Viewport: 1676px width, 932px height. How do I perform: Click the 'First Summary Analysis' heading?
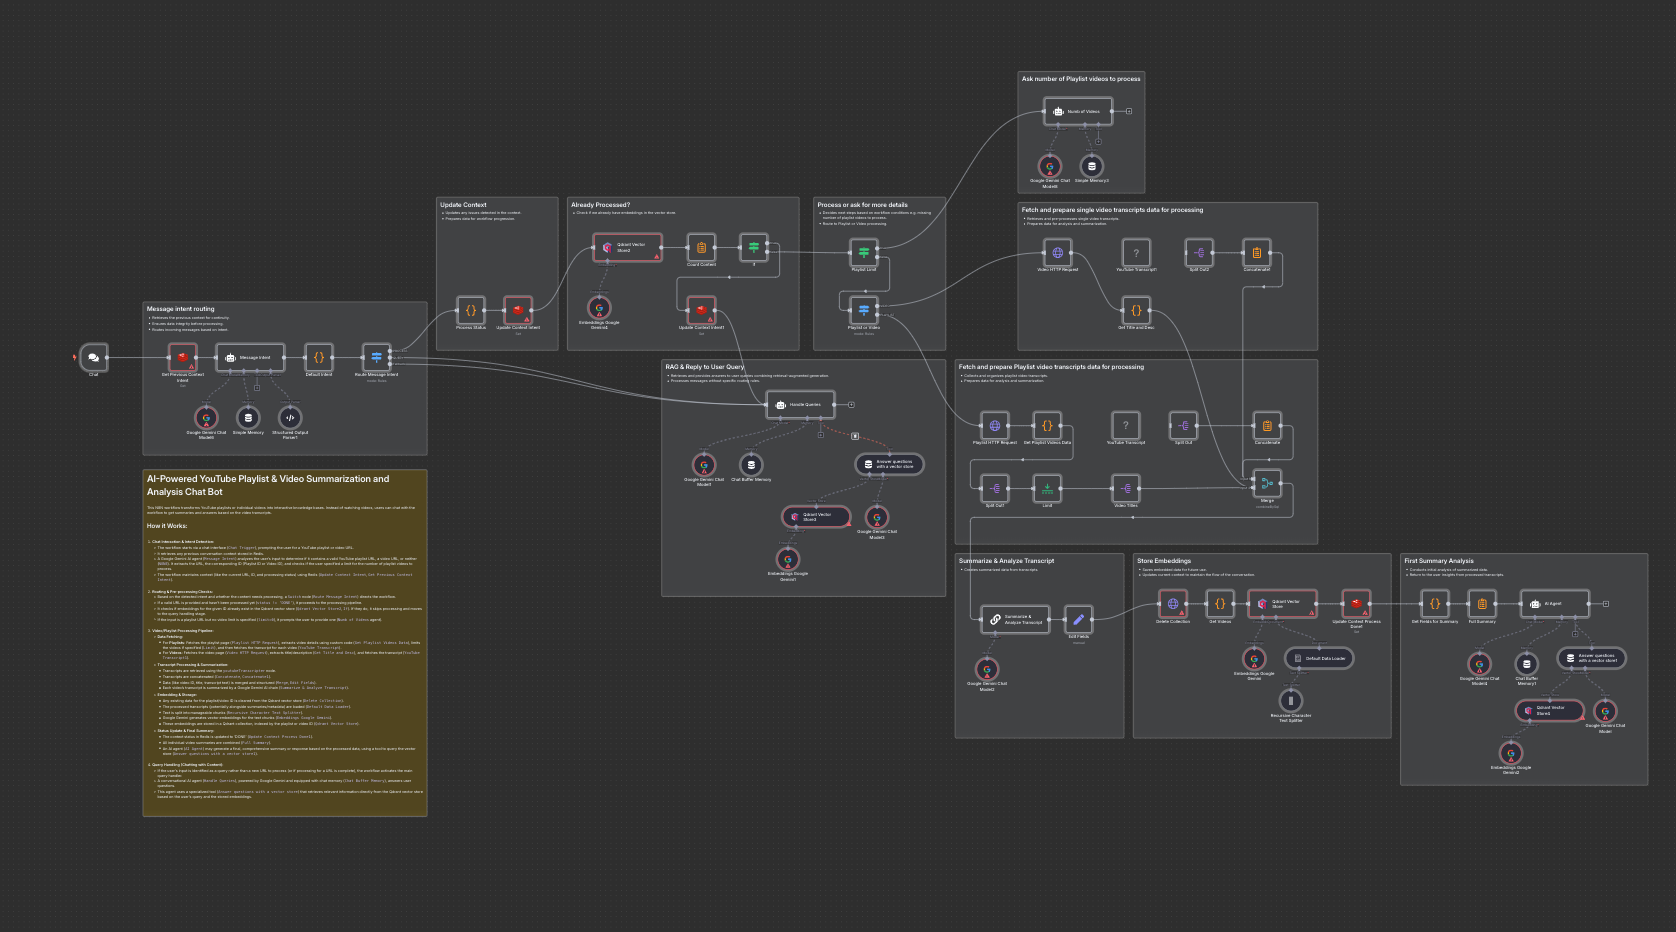pos(1439,561)
